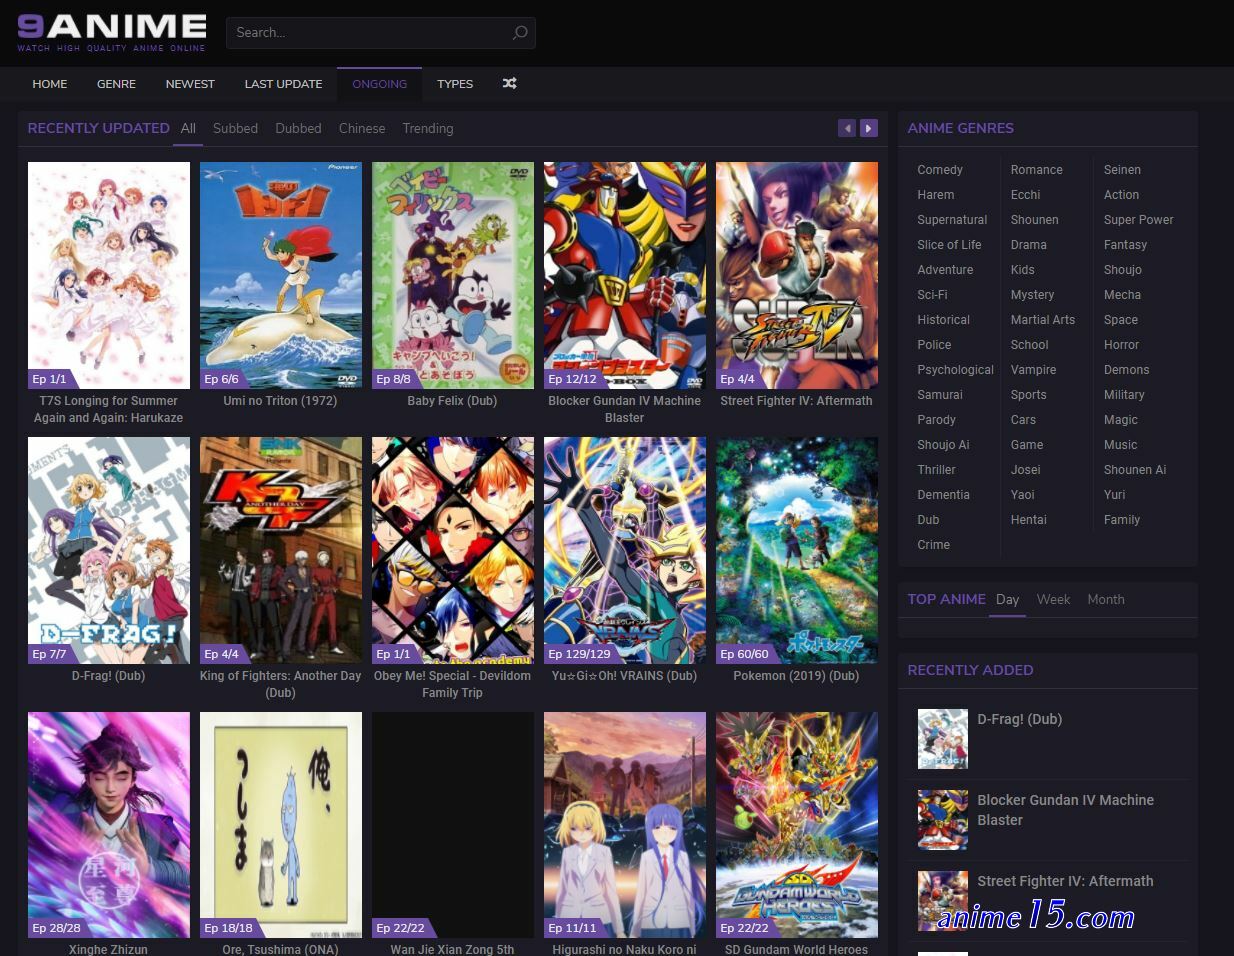Image resolution: width=1234 pixels, height=956 pixels.
Task: Open the Shoujo Ai genre
Action: pyautogui.click(x=943, y=445)
